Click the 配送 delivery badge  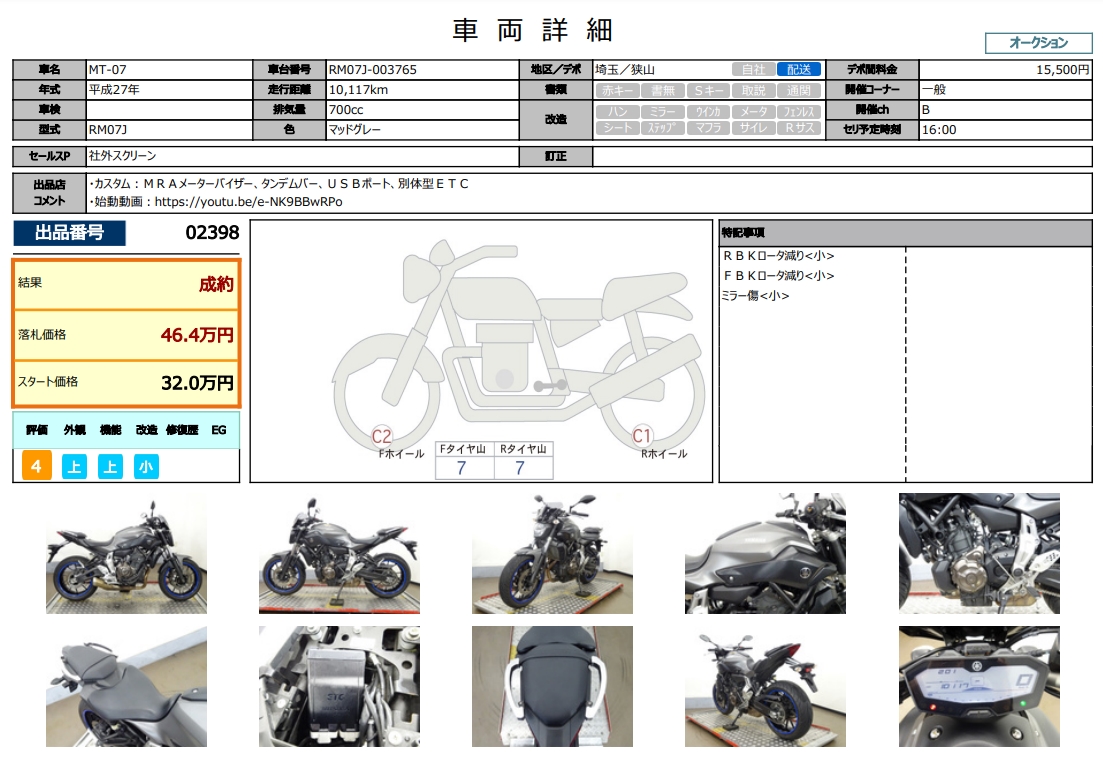tap(798, 70)
